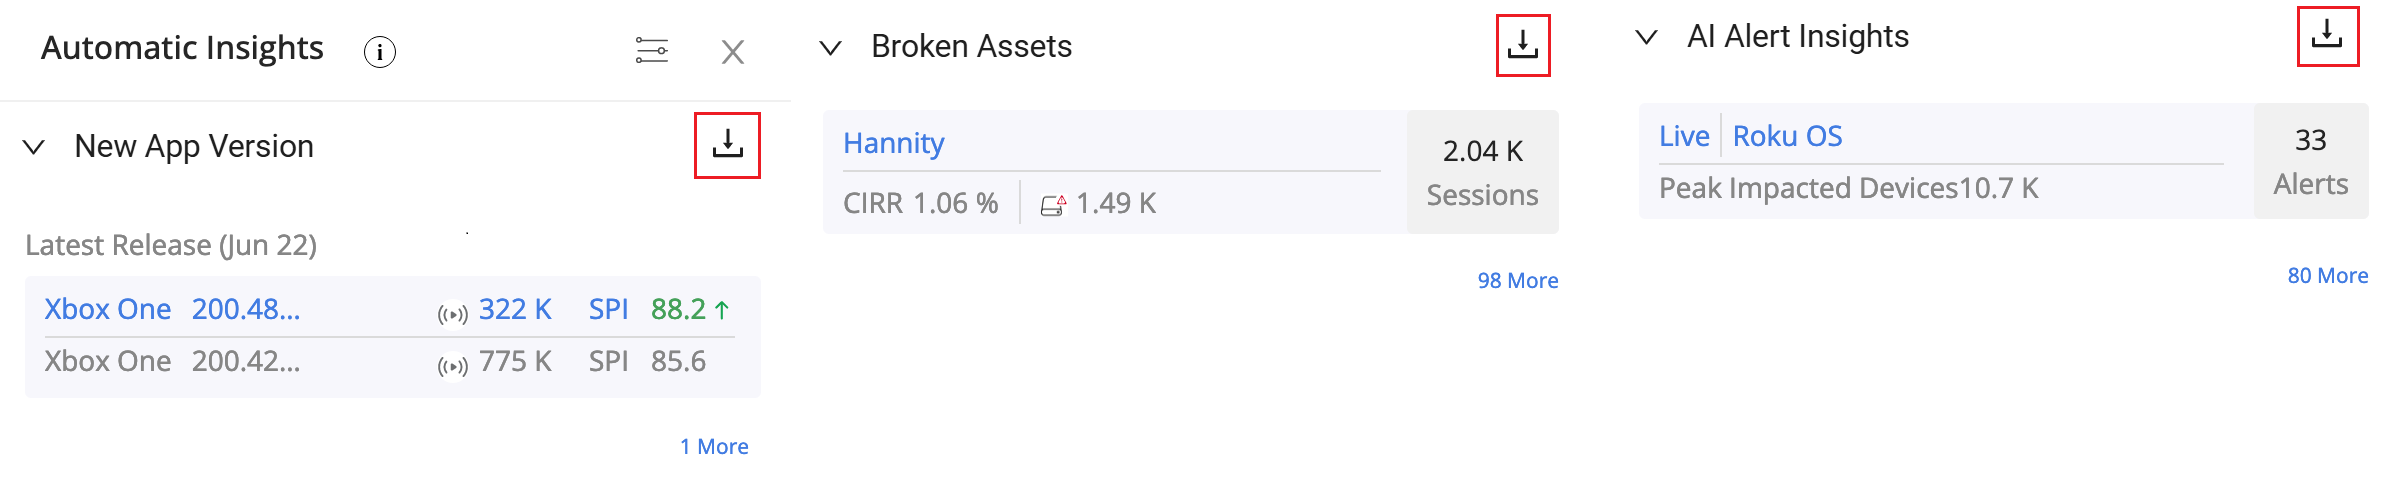
Task: Open the insights filter settings icon
Action: point(652,50)
